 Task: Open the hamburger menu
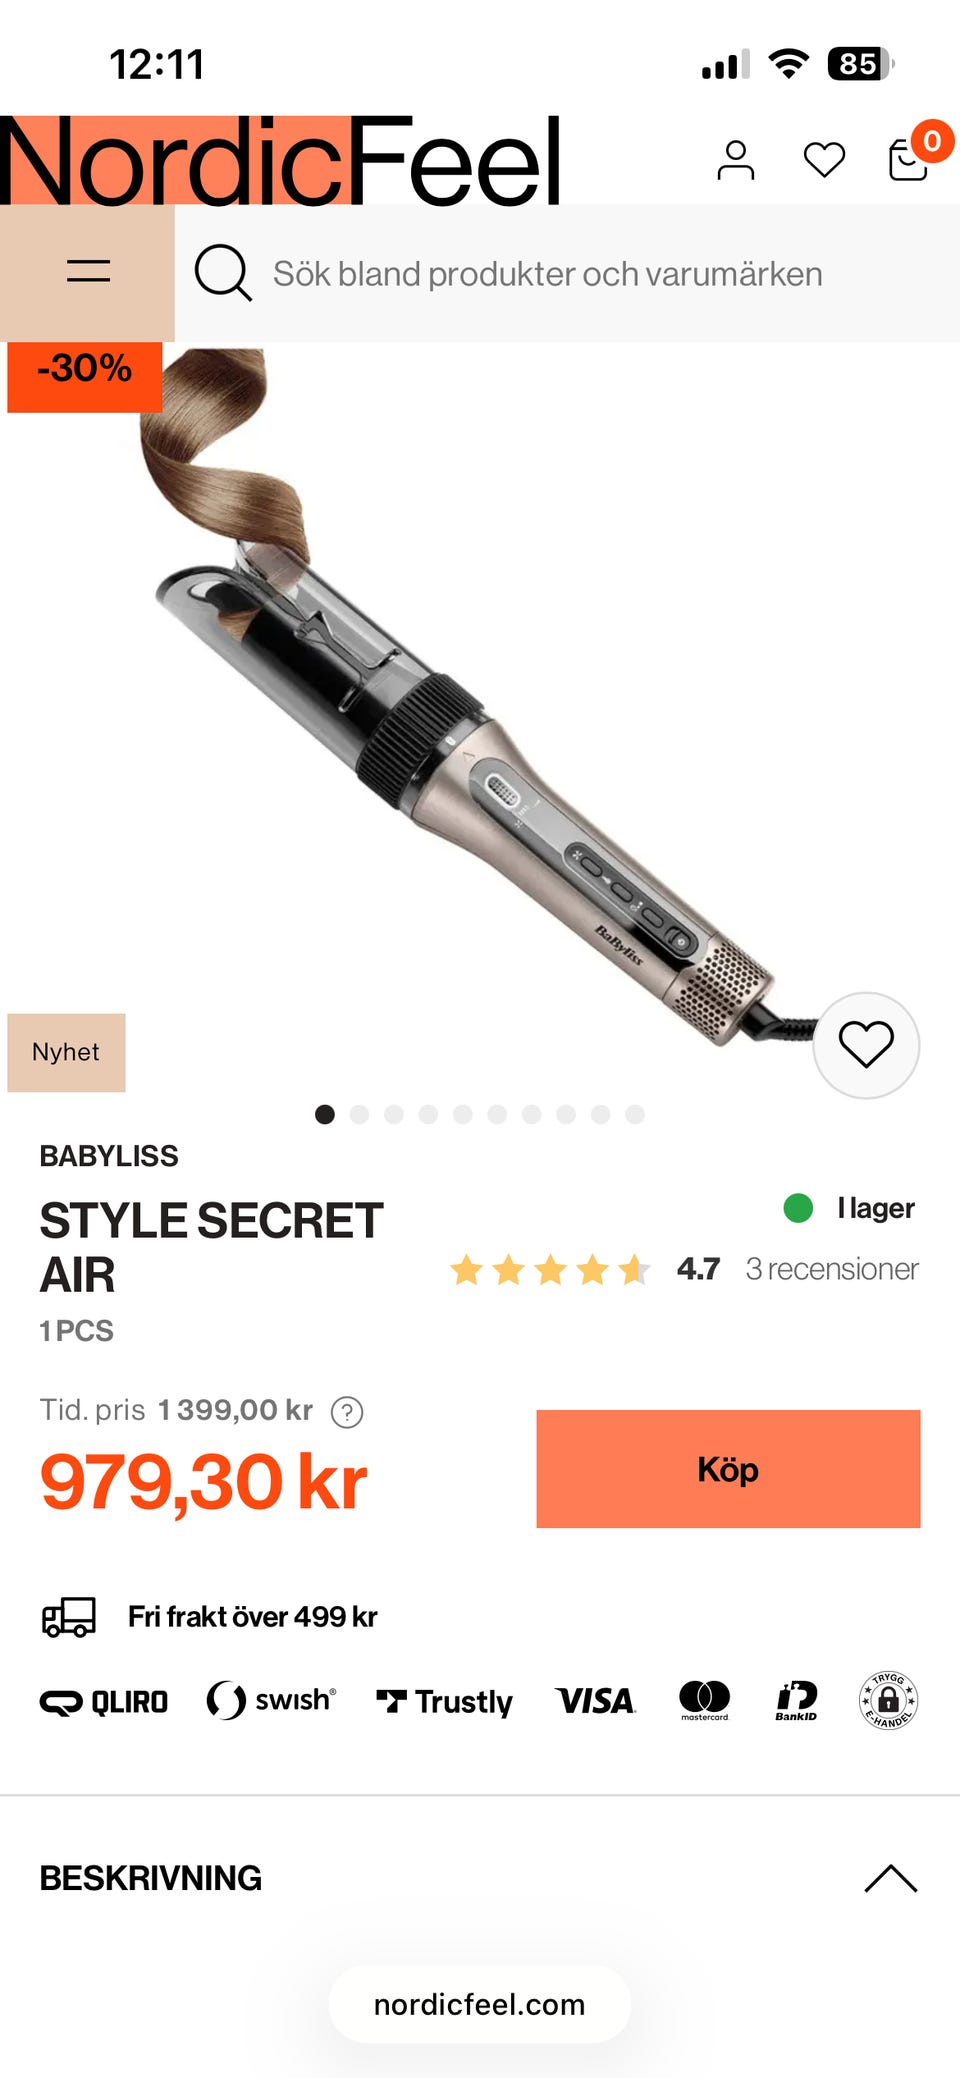click(x=88, y=271)
